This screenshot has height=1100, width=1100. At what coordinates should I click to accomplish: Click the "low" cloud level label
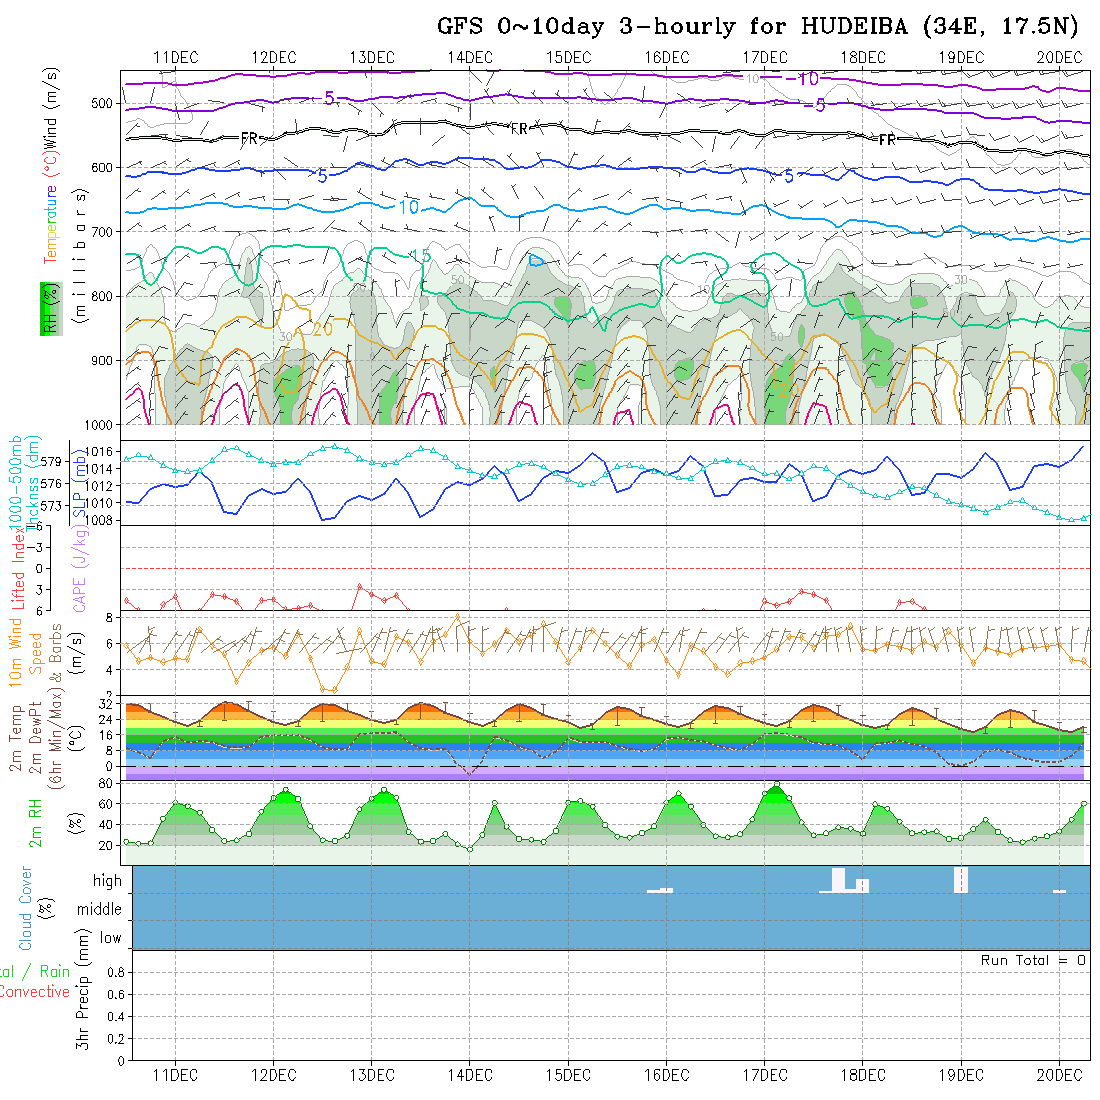coord(110,938)
